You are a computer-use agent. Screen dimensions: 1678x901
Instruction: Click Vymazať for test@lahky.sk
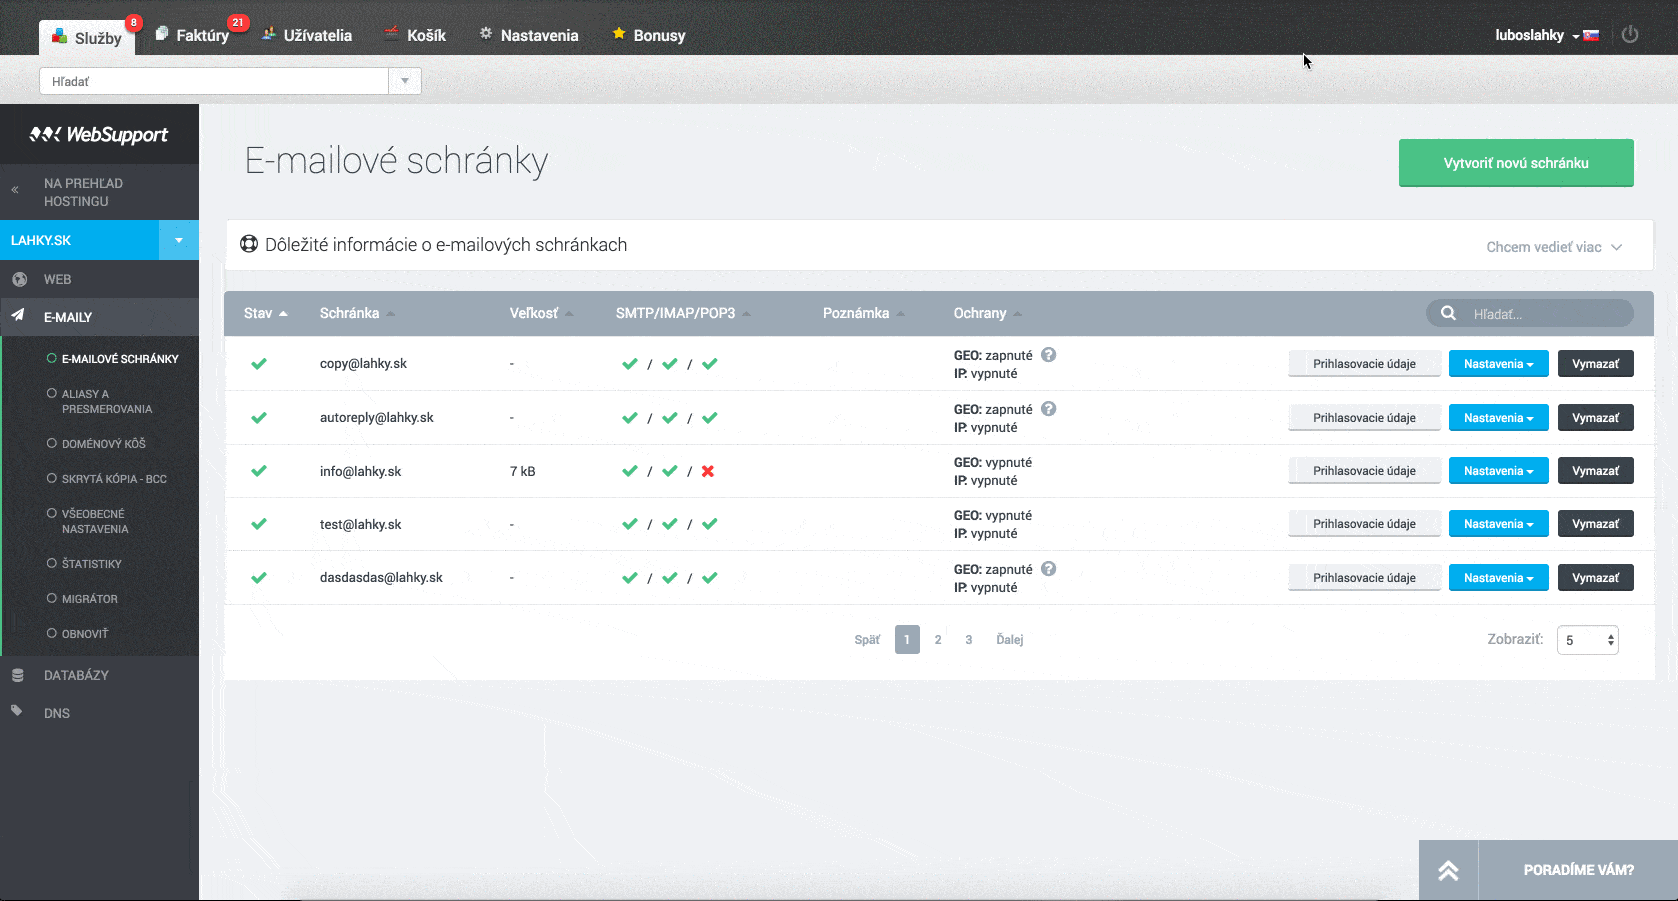tap(1595, 524)
